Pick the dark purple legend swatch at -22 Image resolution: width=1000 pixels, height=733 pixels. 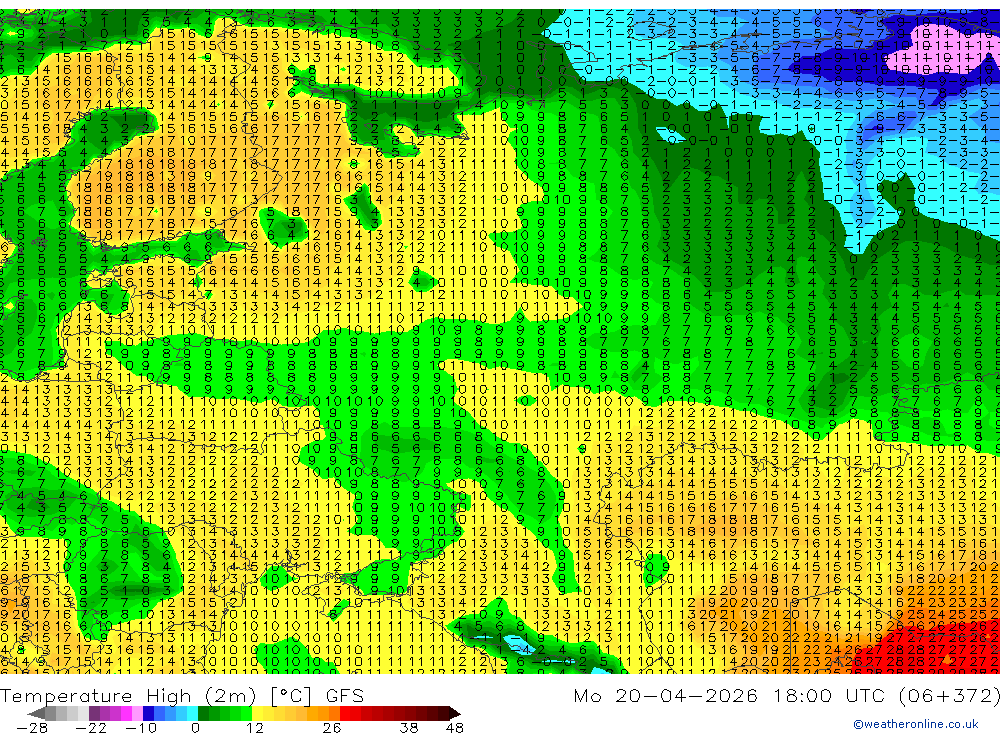pos(94,713)
